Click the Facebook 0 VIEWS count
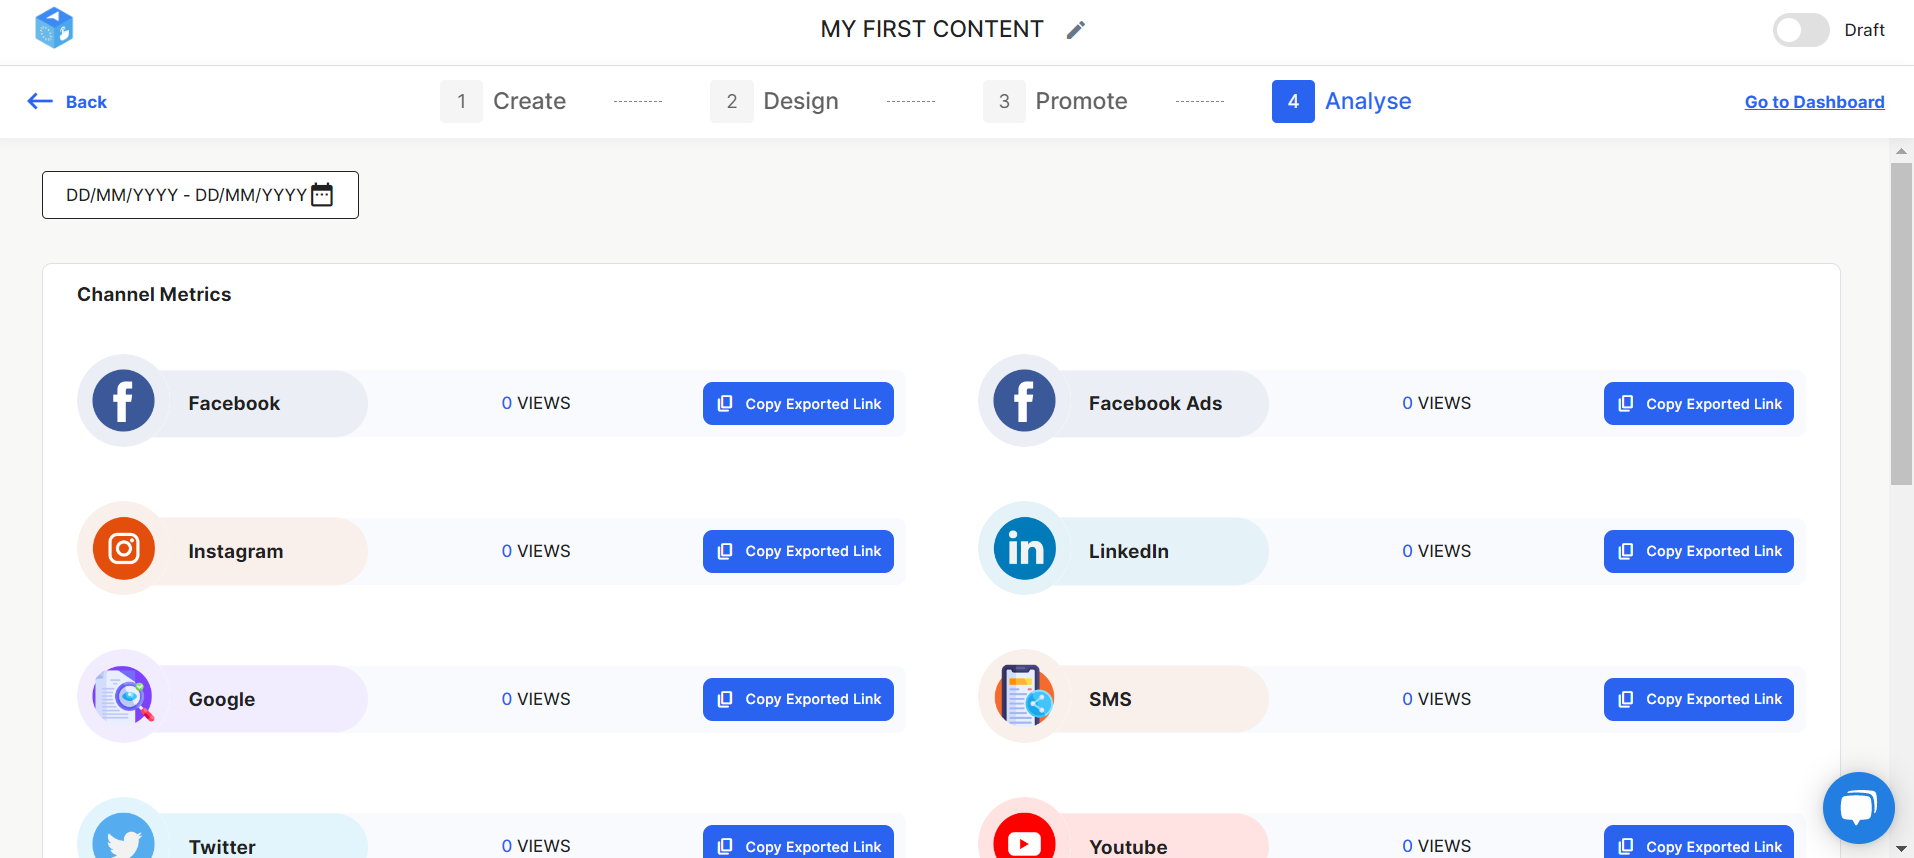 (x=536, y=403)
